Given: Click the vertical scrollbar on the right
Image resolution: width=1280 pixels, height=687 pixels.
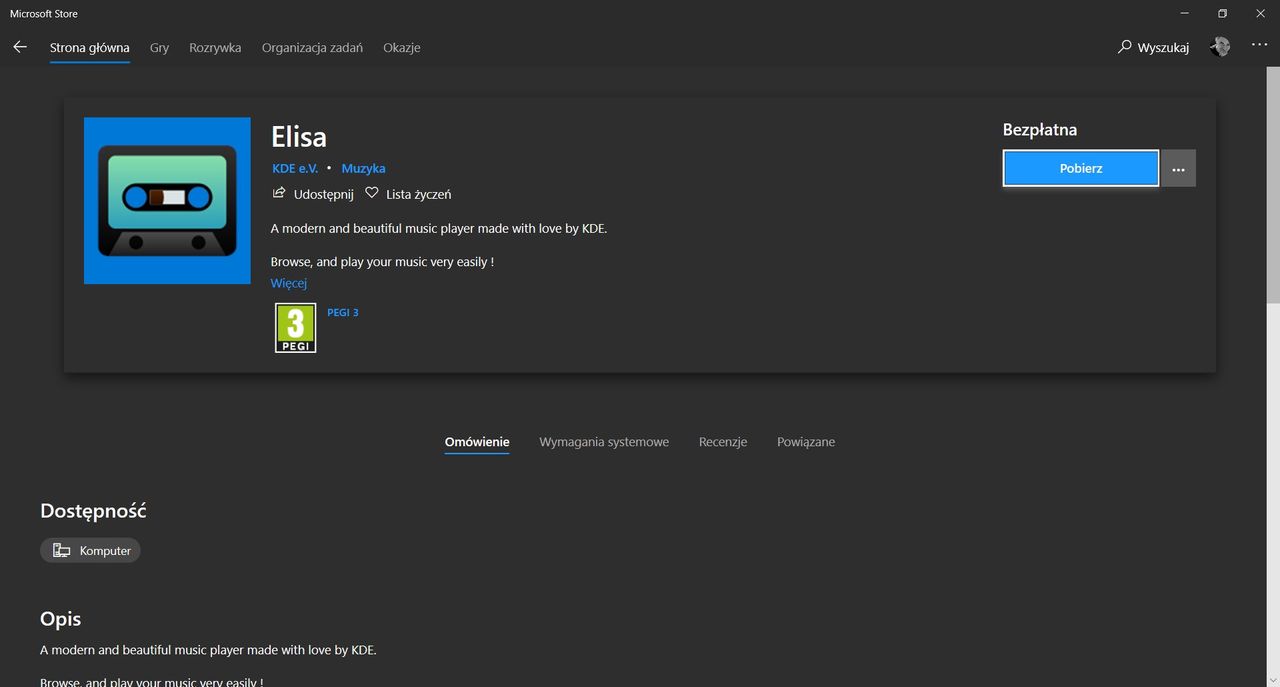Looking at the screenshot, I should click(1273, 185).
